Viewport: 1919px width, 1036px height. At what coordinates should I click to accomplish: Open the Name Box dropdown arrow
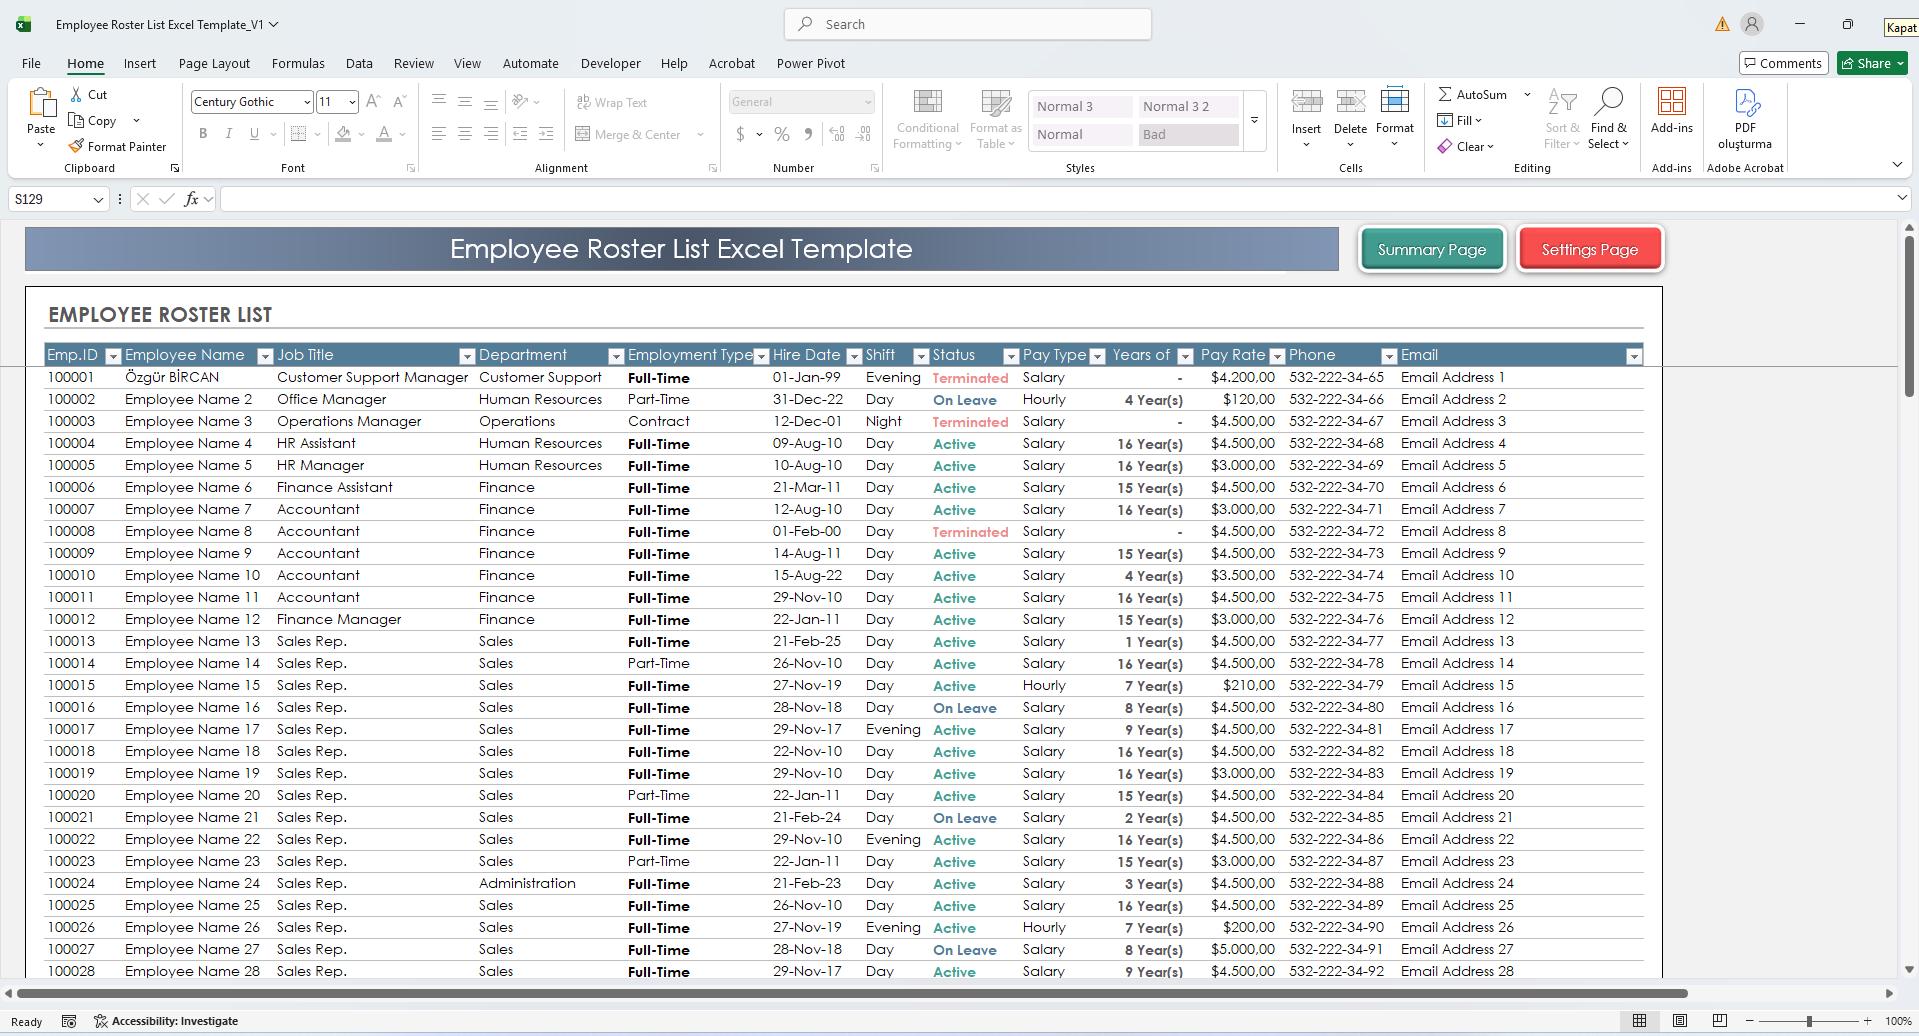pyautogui.click(x=98, y=200)
